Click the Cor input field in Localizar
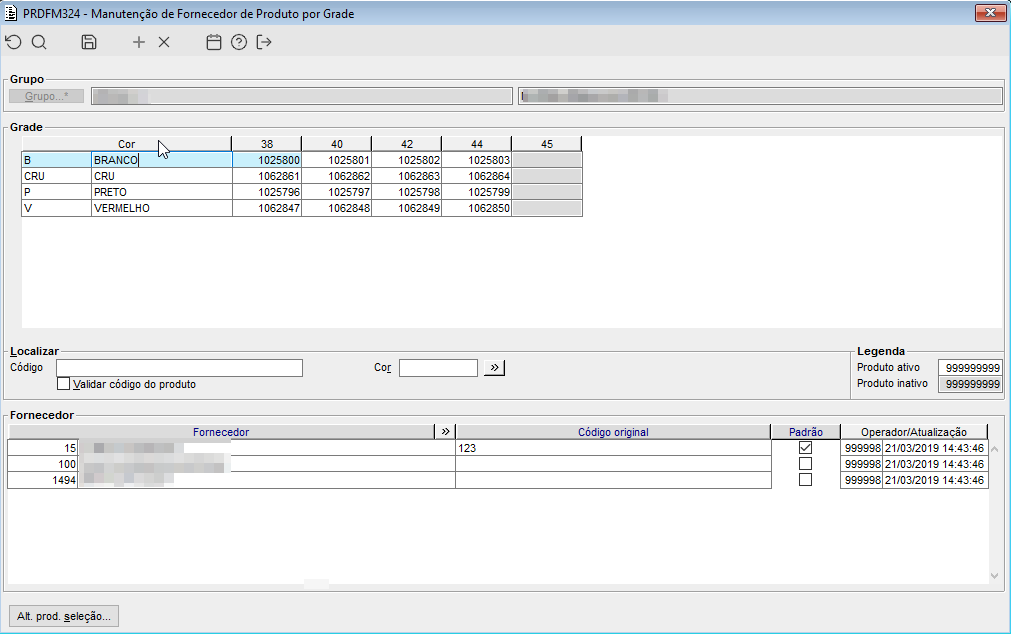This screenshot has height=634, width=1011. [x=438, y=368]
